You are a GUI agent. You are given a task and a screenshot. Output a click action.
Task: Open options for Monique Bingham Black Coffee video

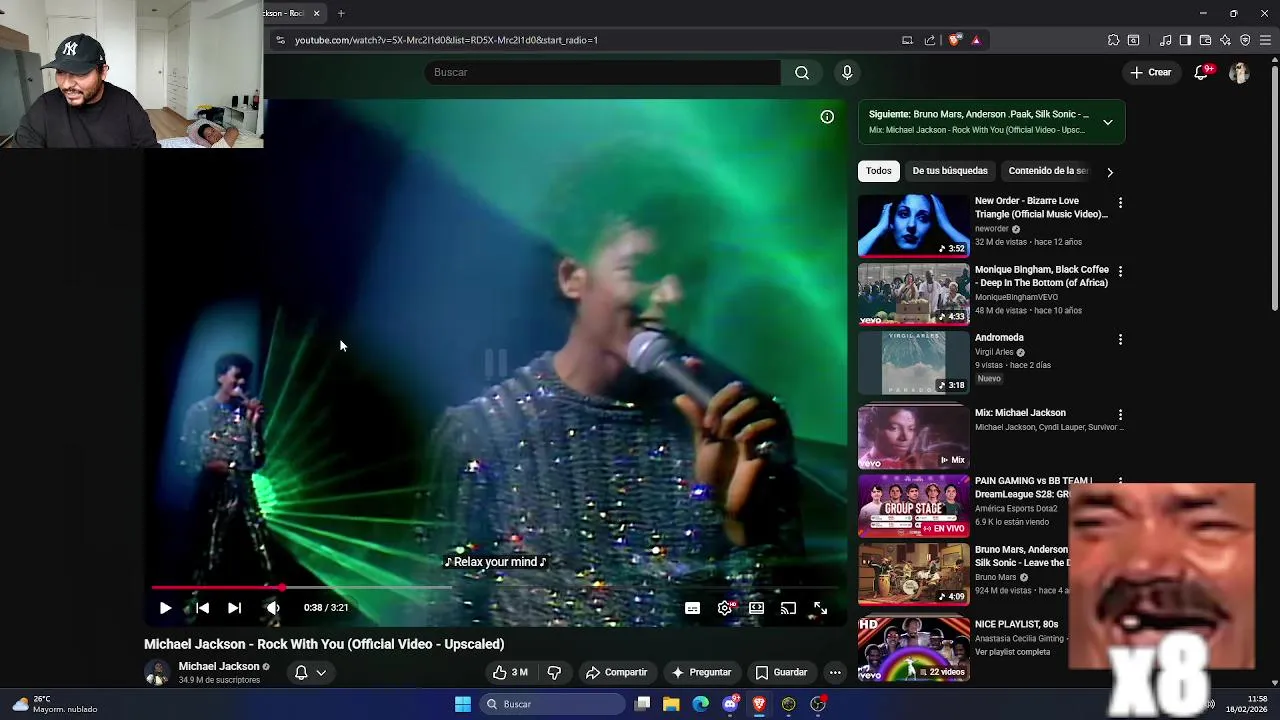pos(1120,272)
